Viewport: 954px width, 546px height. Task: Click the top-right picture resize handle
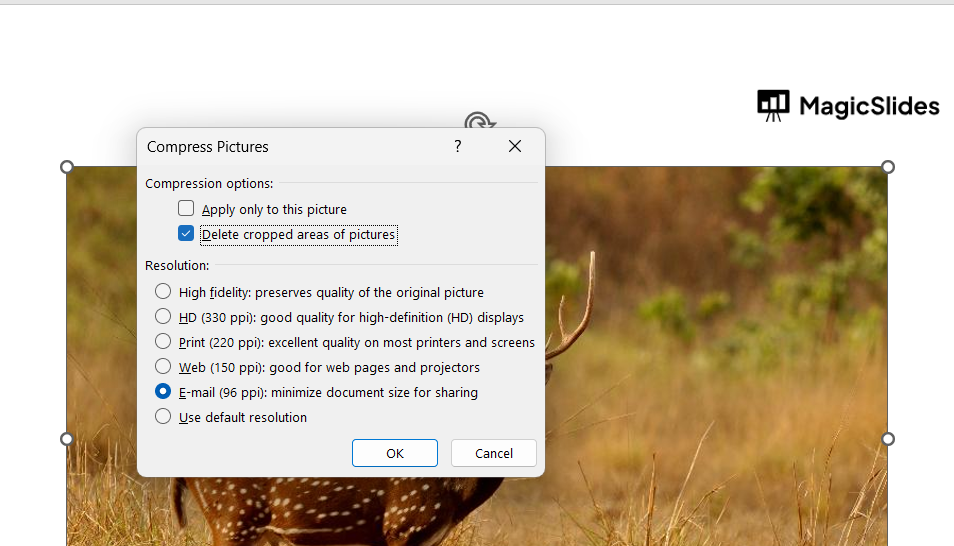[888, 166]
